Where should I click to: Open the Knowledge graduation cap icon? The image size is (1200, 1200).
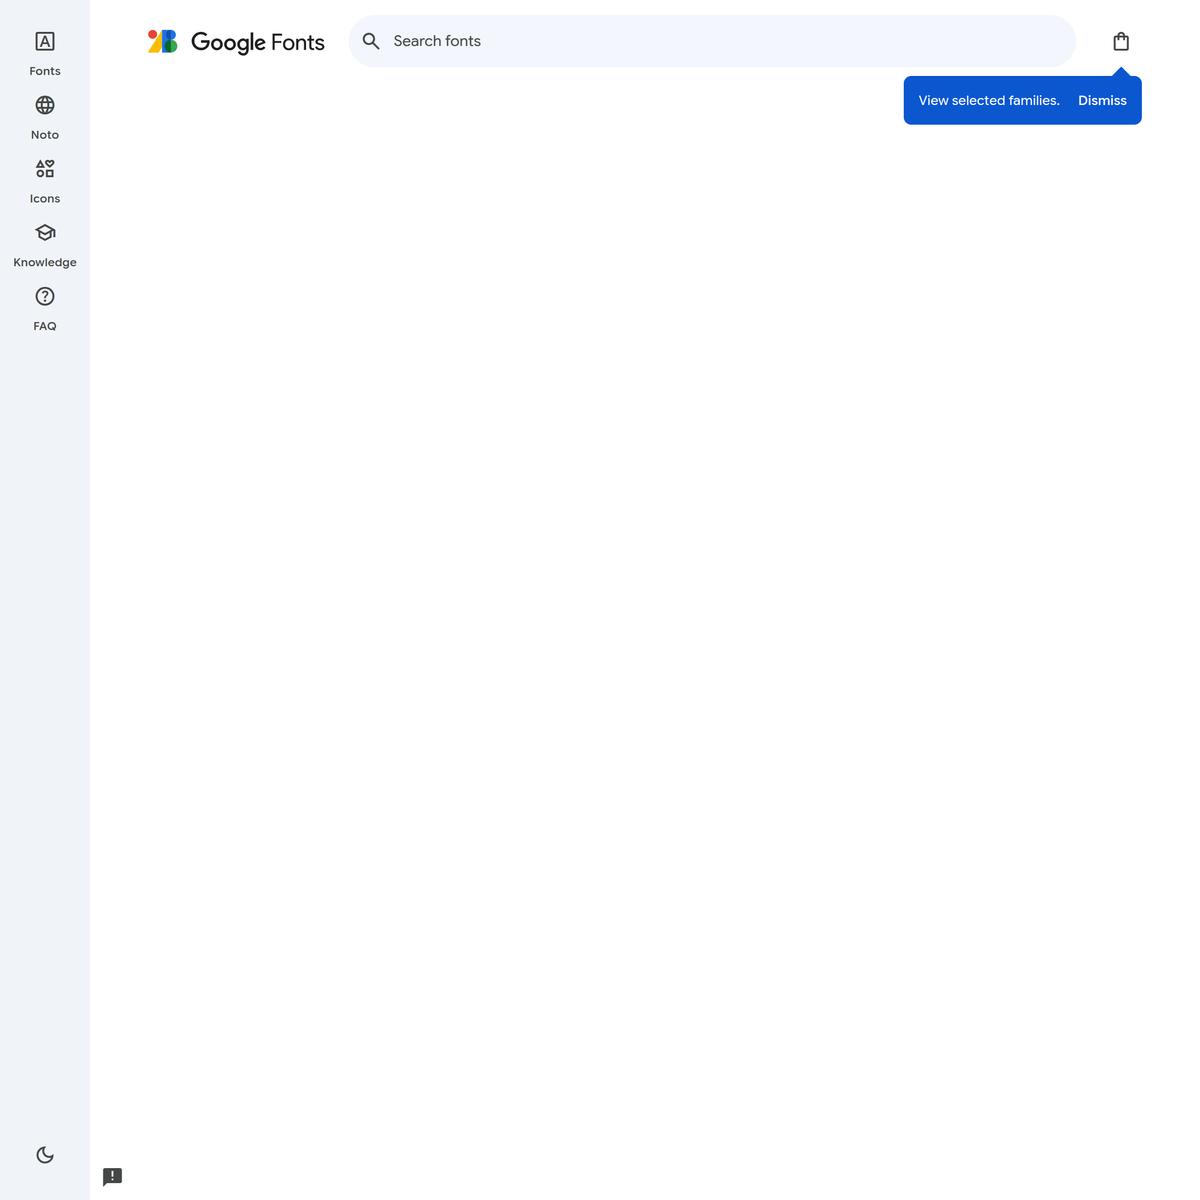[45, 233]
